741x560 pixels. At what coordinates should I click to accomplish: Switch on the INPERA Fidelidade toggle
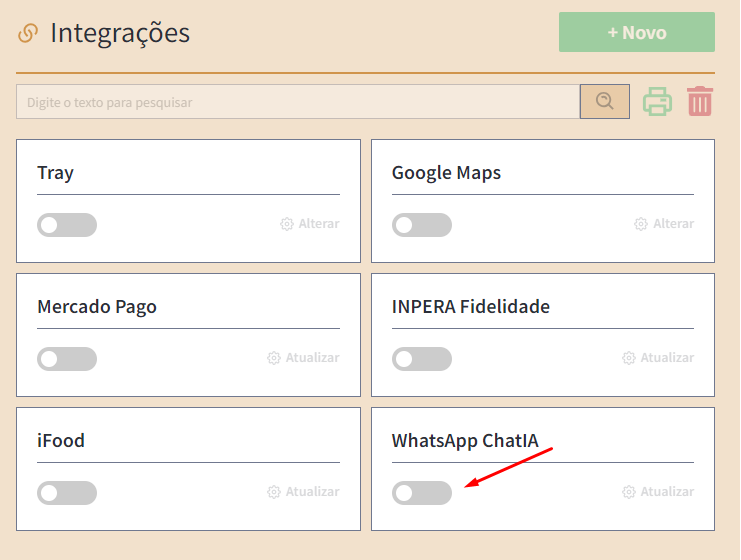click(x=422, y=359)
